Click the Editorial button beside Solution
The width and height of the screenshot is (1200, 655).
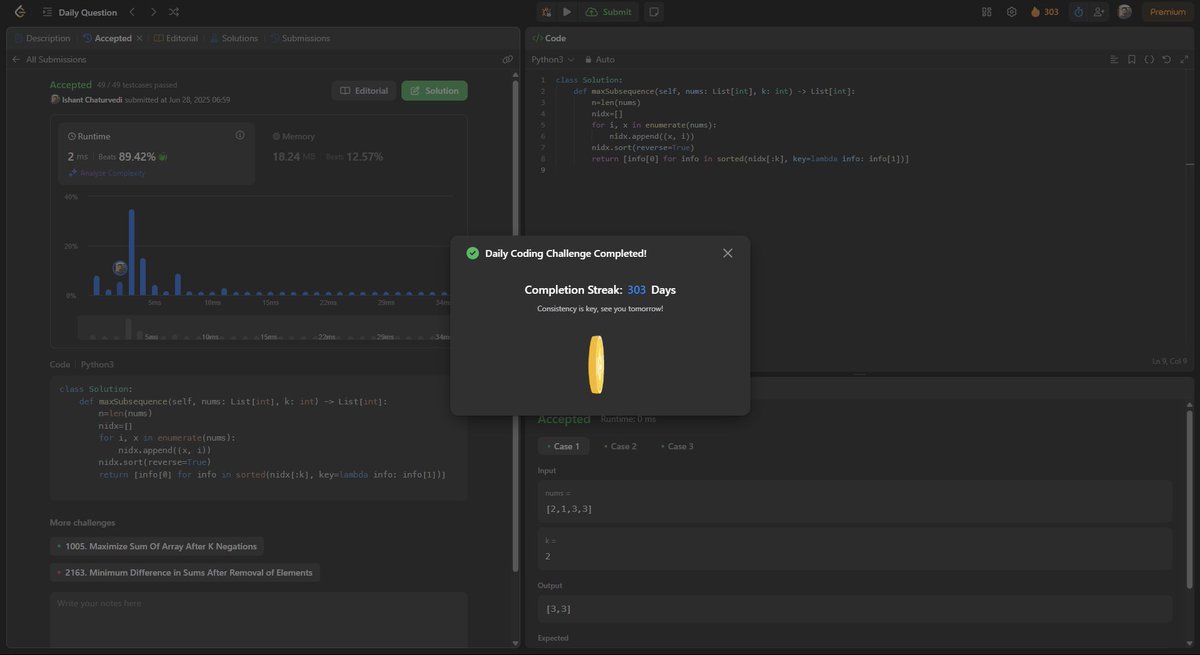point(364,90)
